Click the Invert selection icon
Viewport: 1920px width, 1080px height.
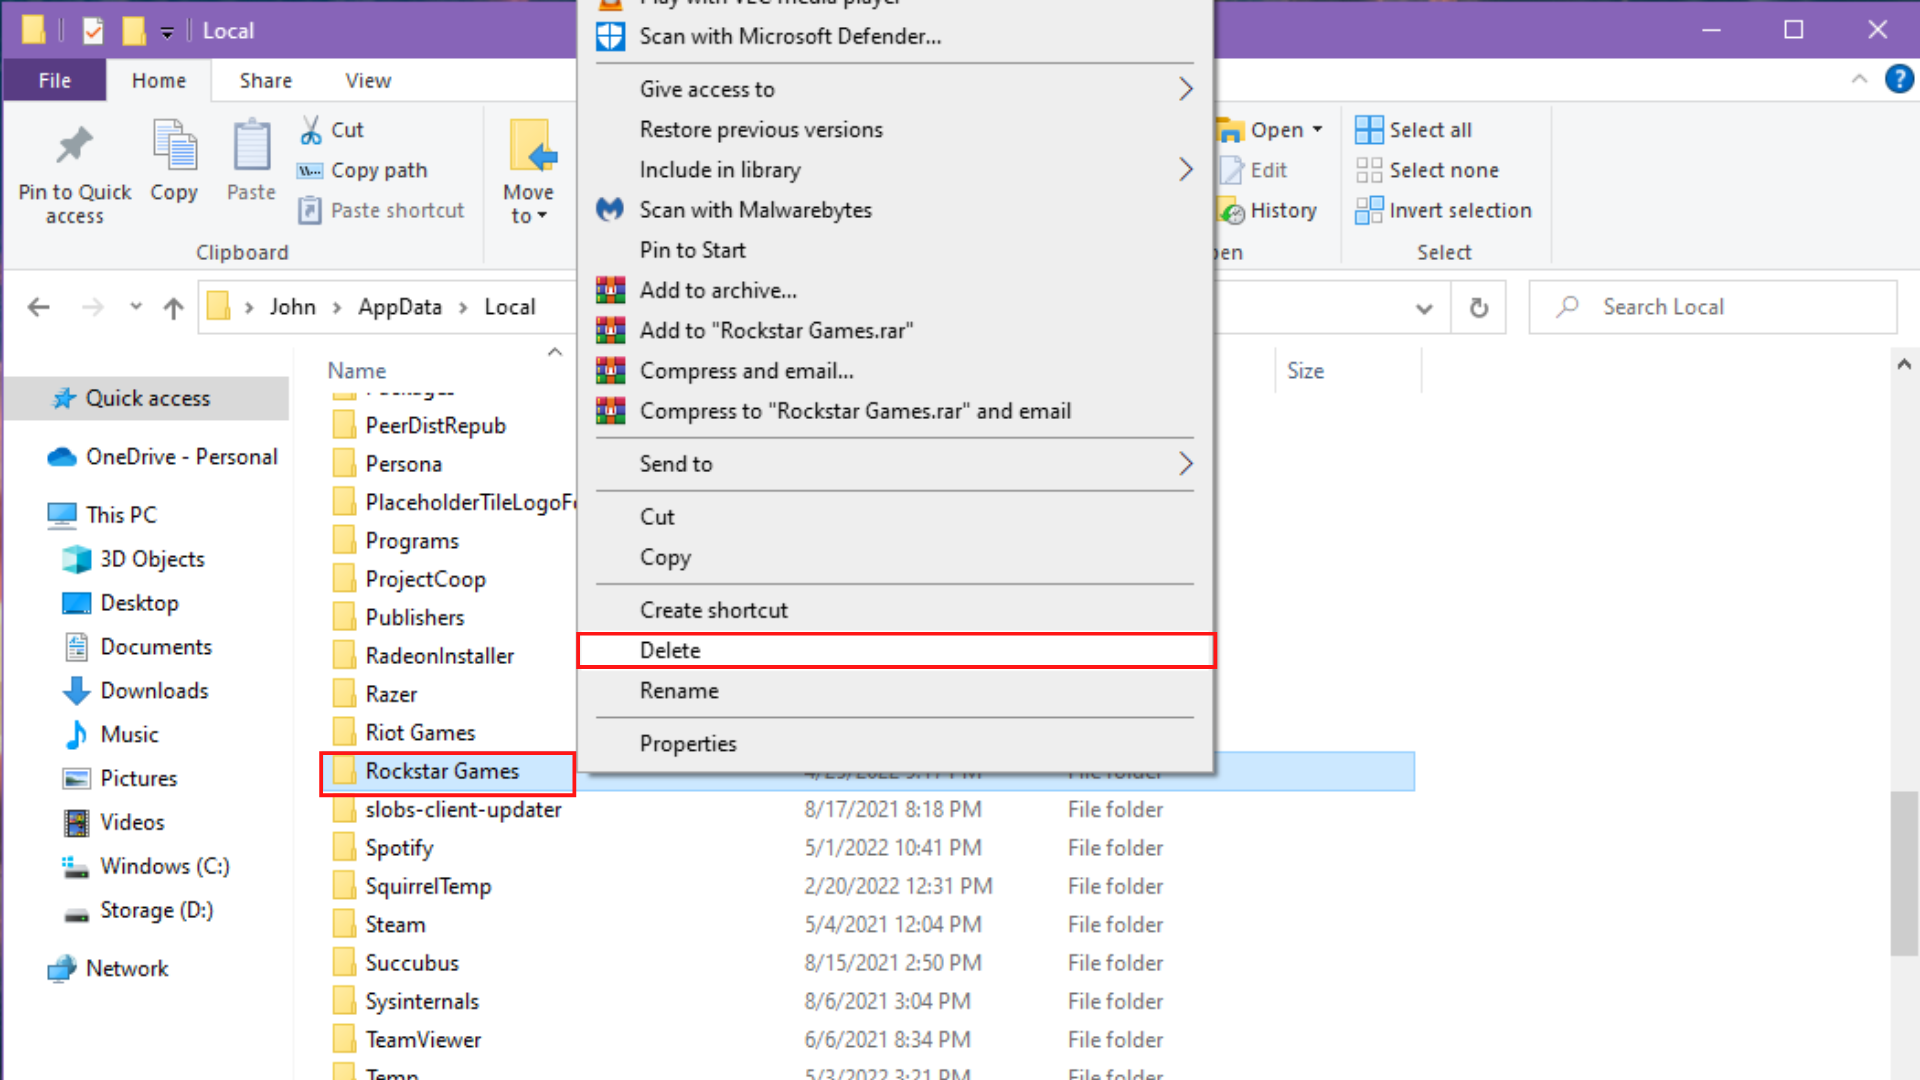click(1369, 210)
